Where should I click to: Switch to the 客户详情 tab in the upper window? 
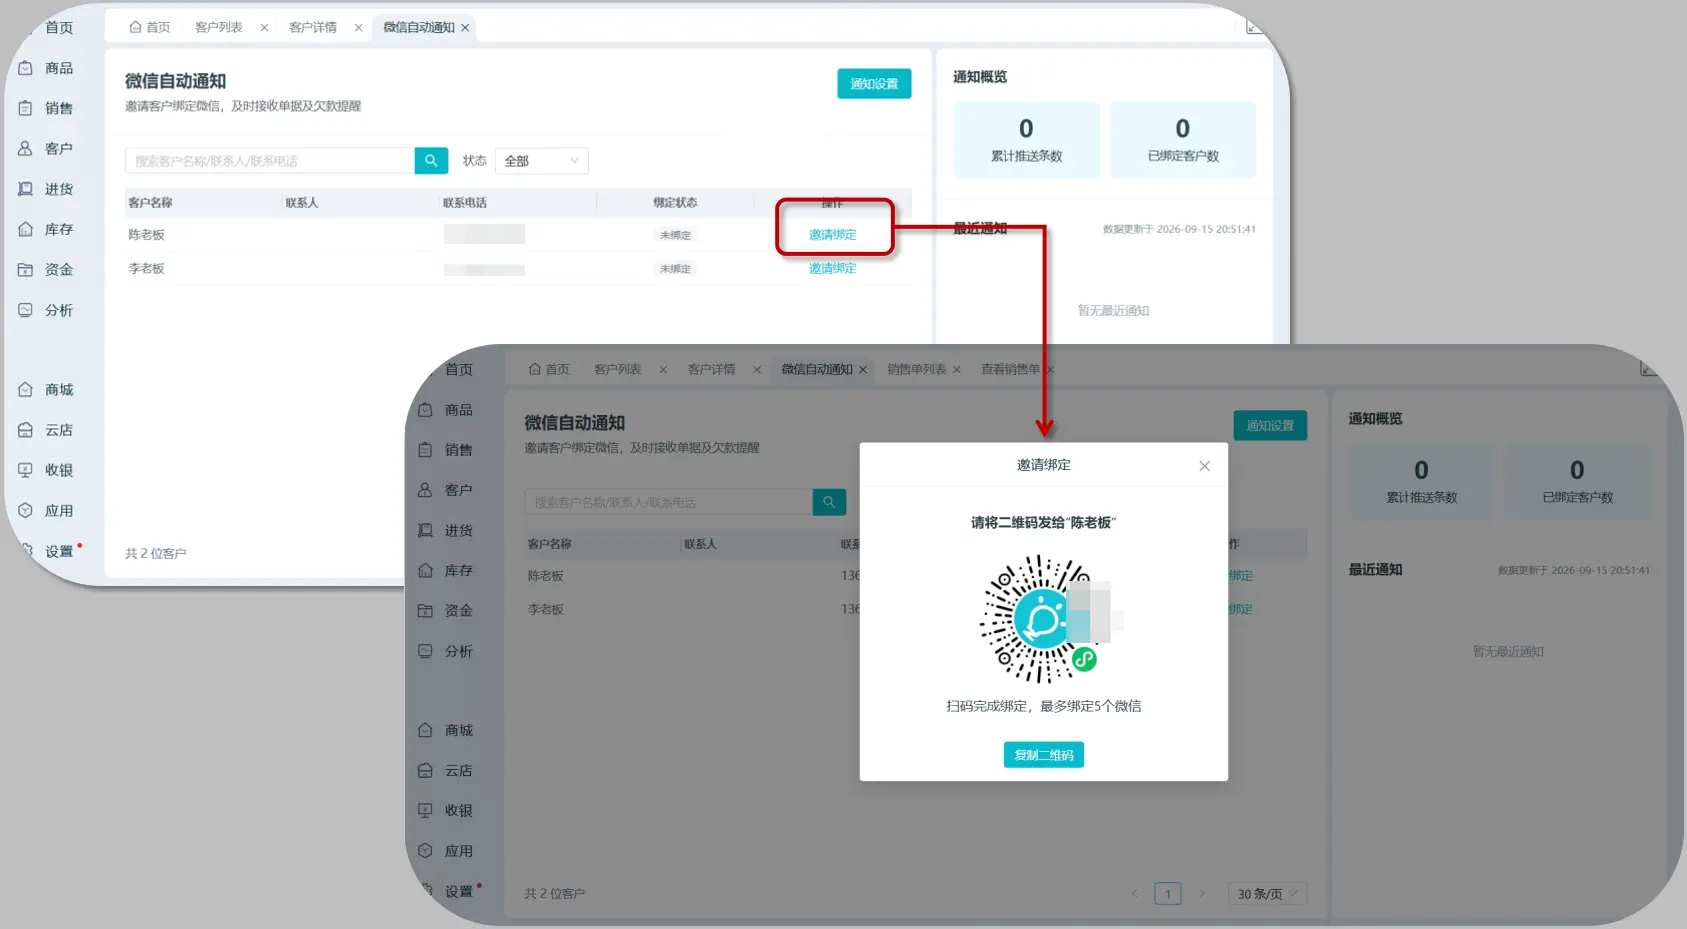coord(313,28)
